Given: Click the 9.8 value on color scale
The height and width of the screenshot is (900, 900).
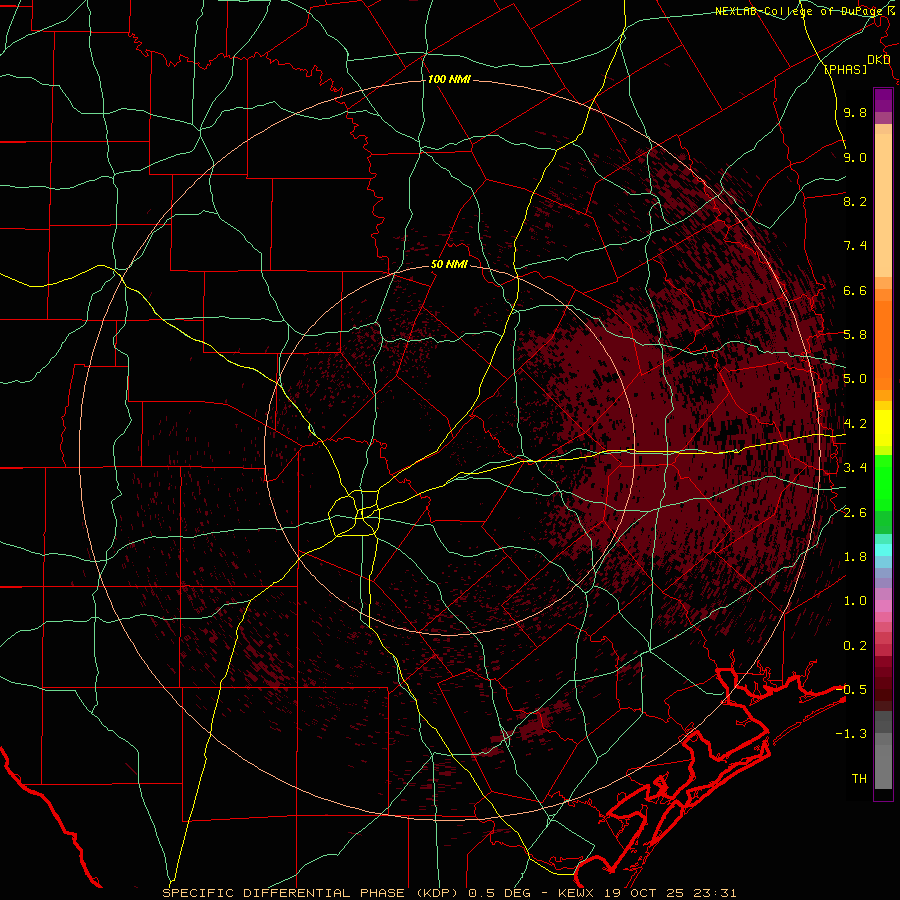Looking at the screenshot, I should 855,112.
